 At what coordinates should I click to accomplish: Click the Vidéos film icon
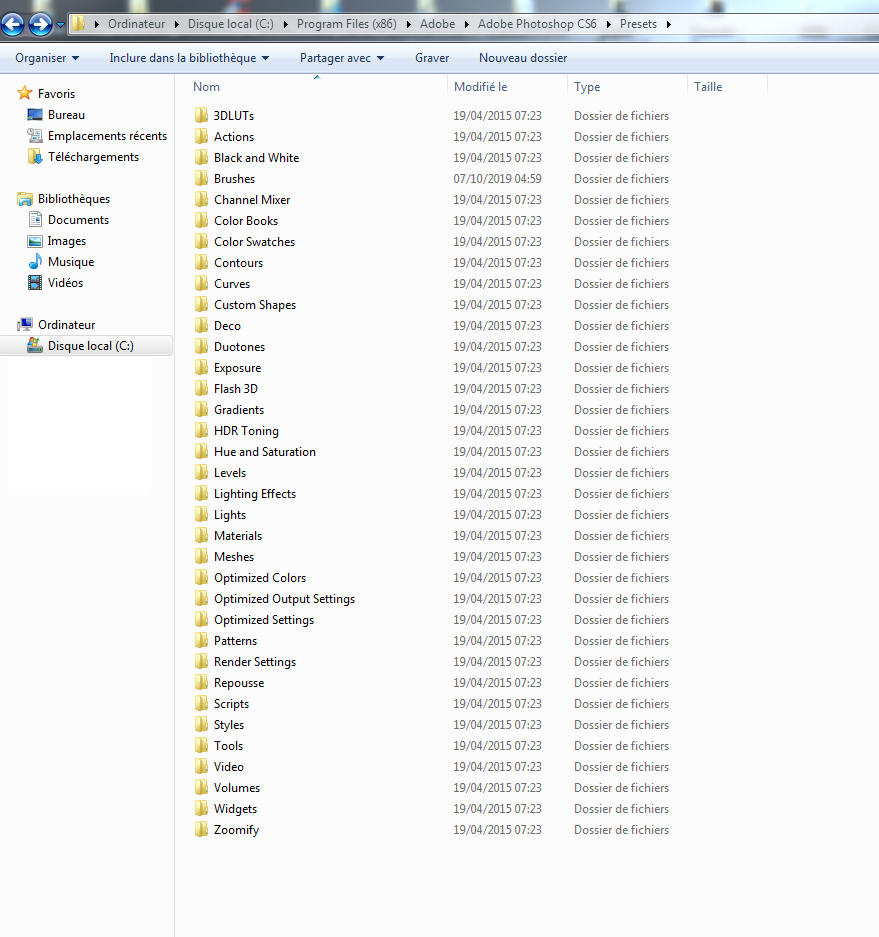point(35,283)
